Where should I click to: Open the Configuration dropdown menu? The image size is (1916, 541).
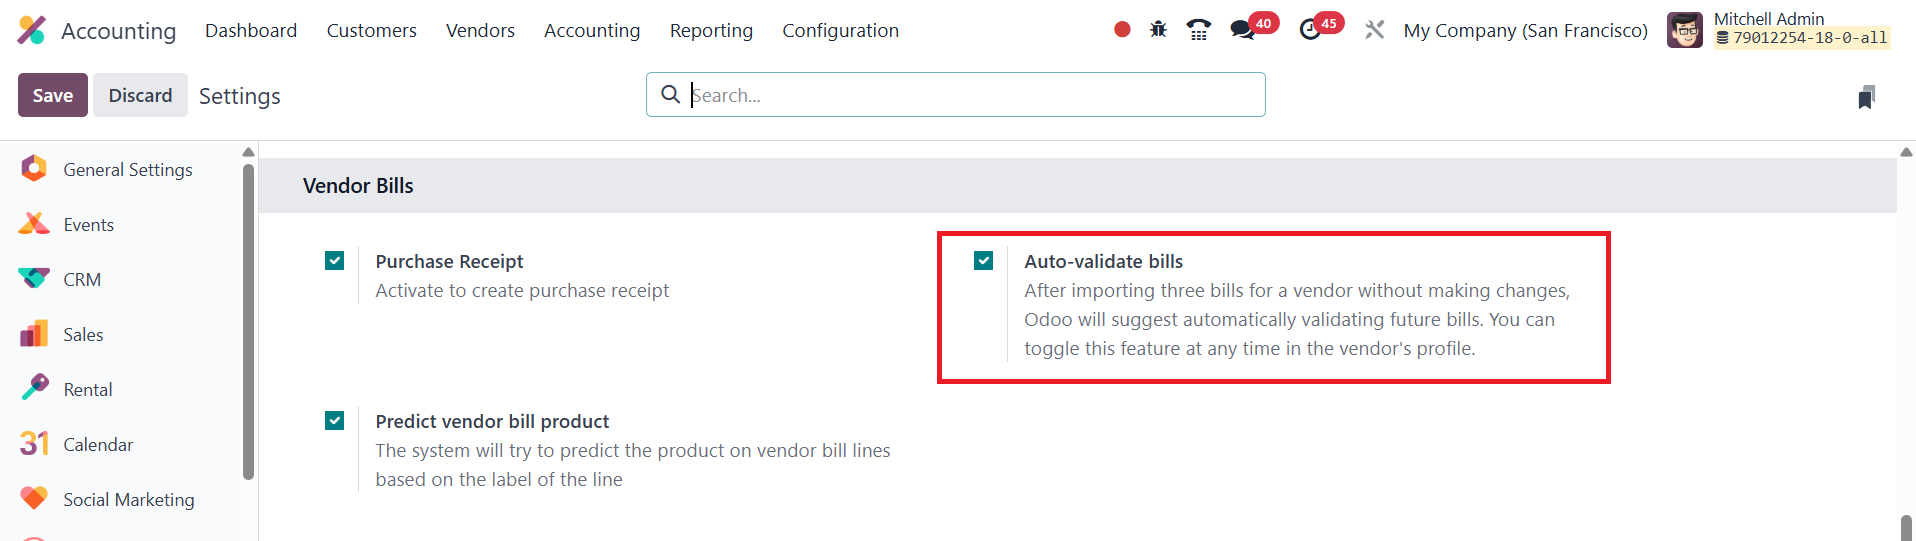(x=840, y=31)
